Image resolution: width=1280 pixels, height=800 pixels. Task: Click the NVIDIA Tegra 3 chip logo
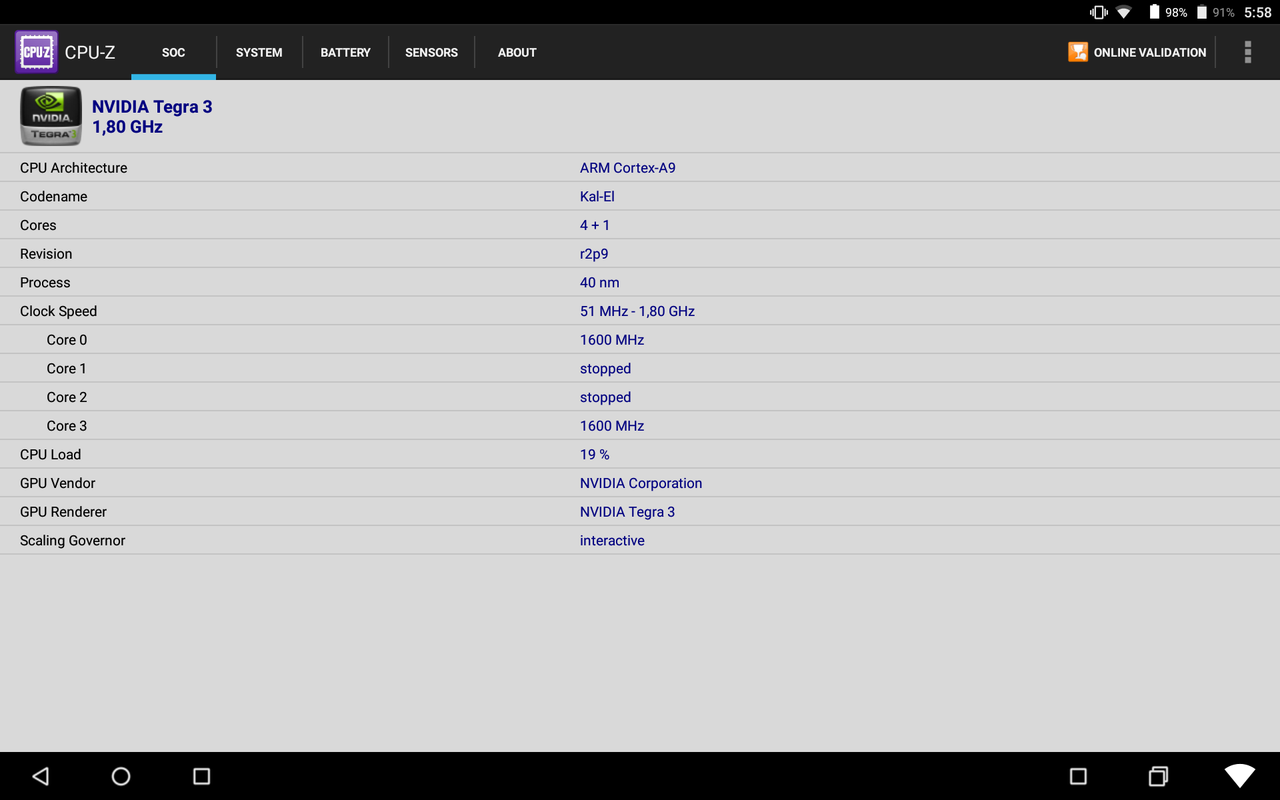click(x=51, y=116)
